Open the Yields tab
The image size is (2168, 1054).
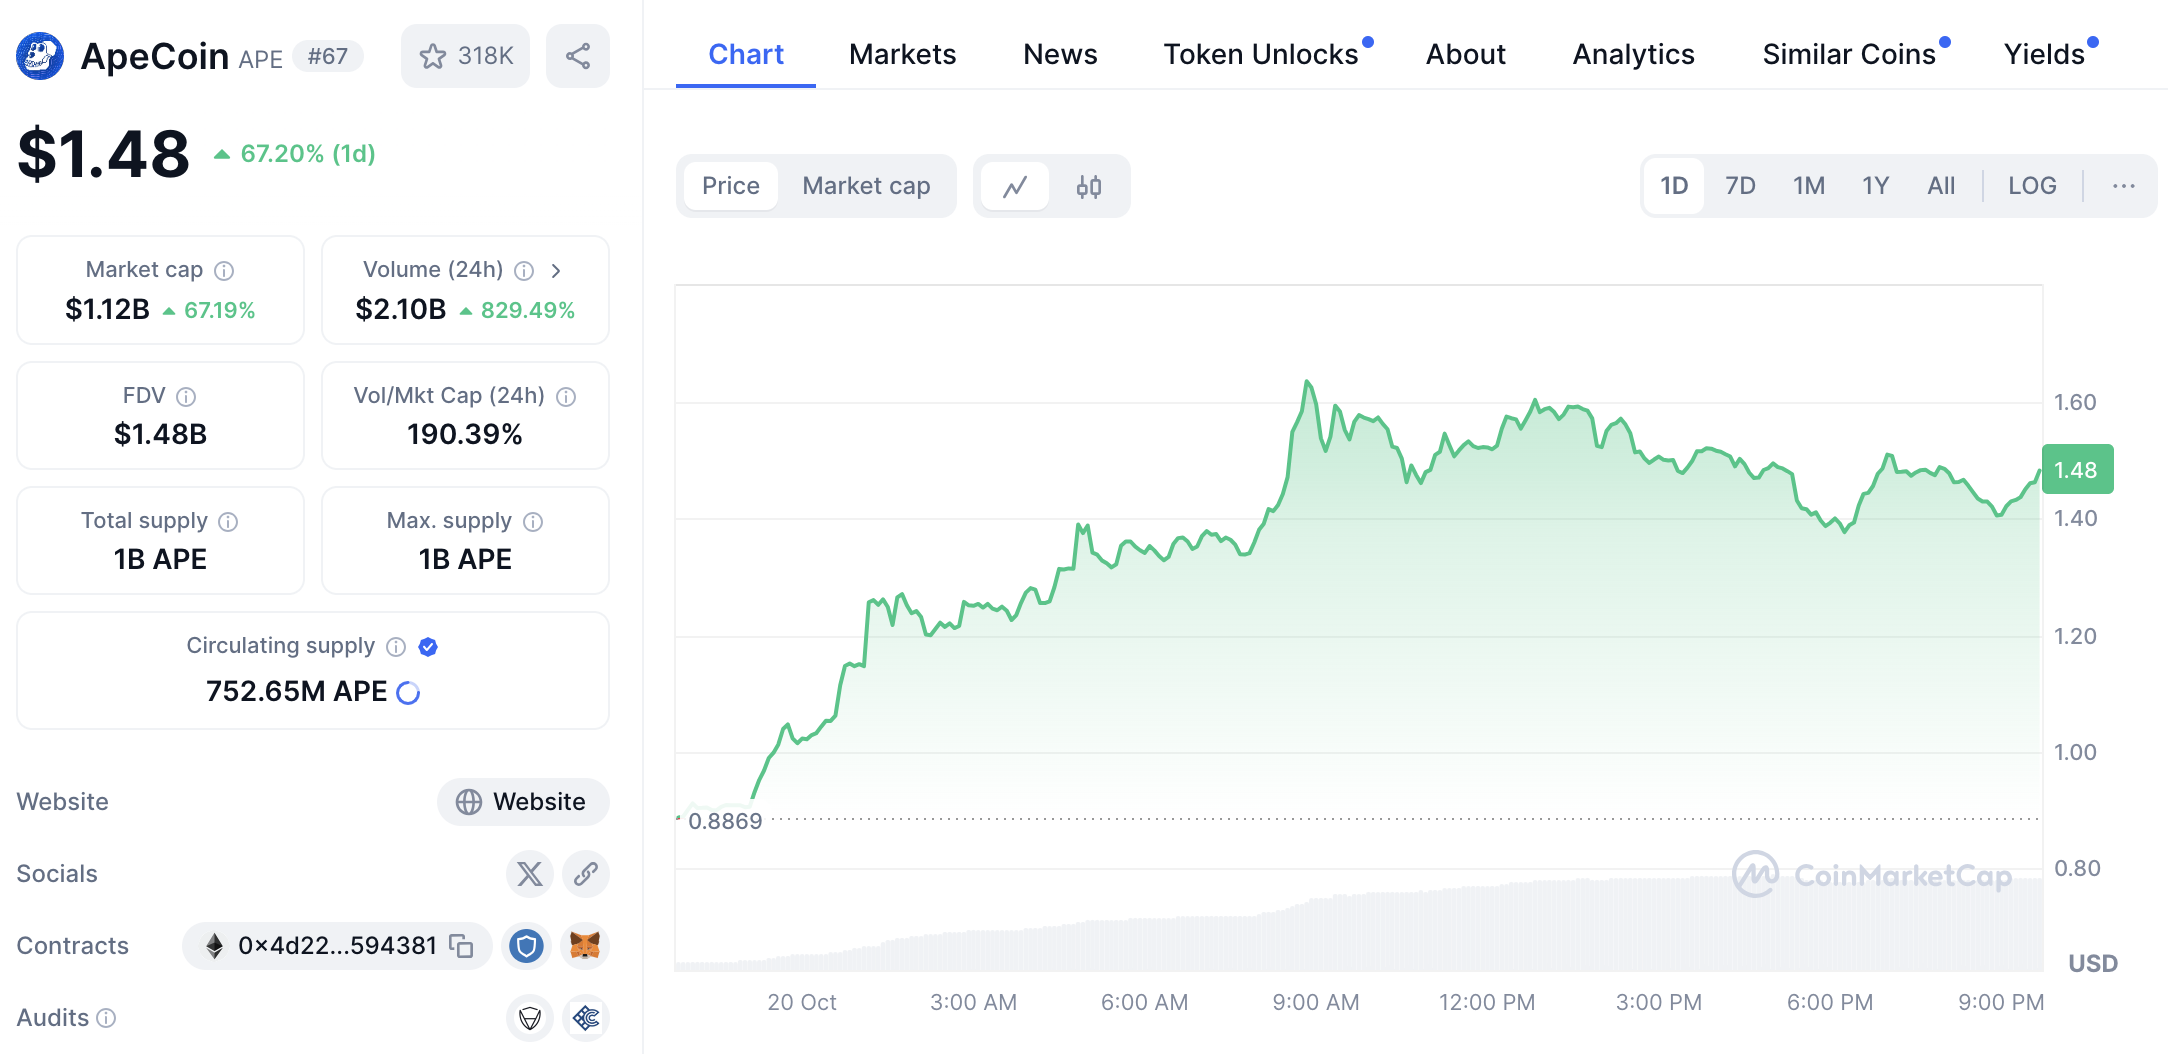pyautogui.click(x=2044, y=54)
